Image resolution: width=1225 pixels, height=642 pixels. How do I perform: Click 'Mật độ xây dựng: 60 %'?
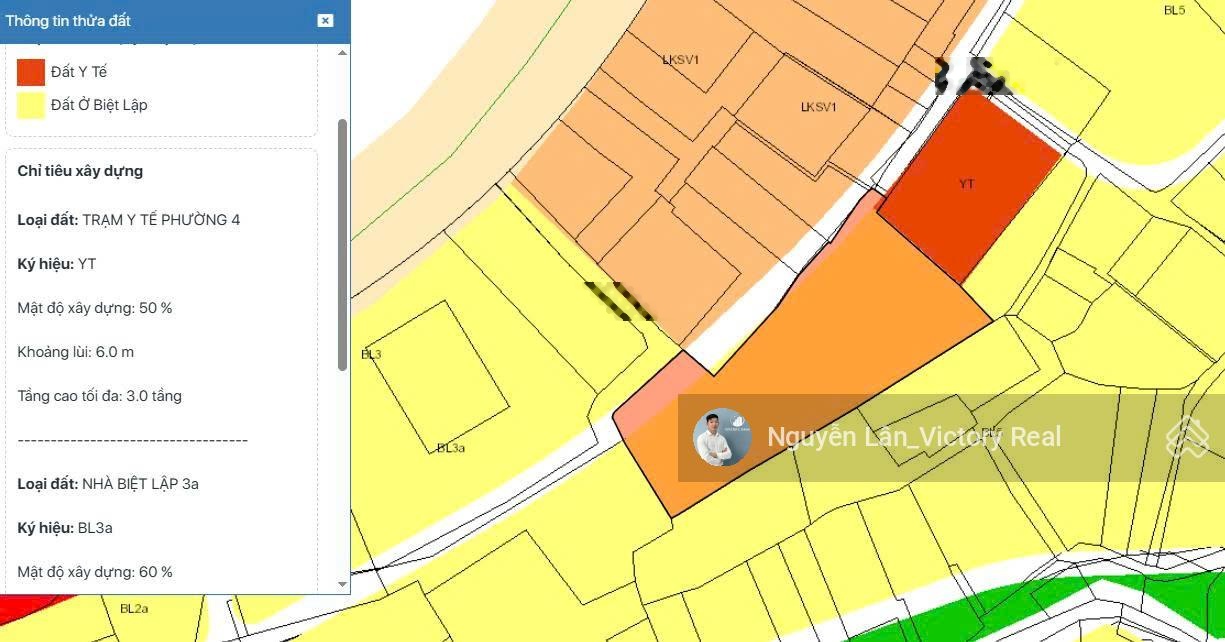(95, 572)
